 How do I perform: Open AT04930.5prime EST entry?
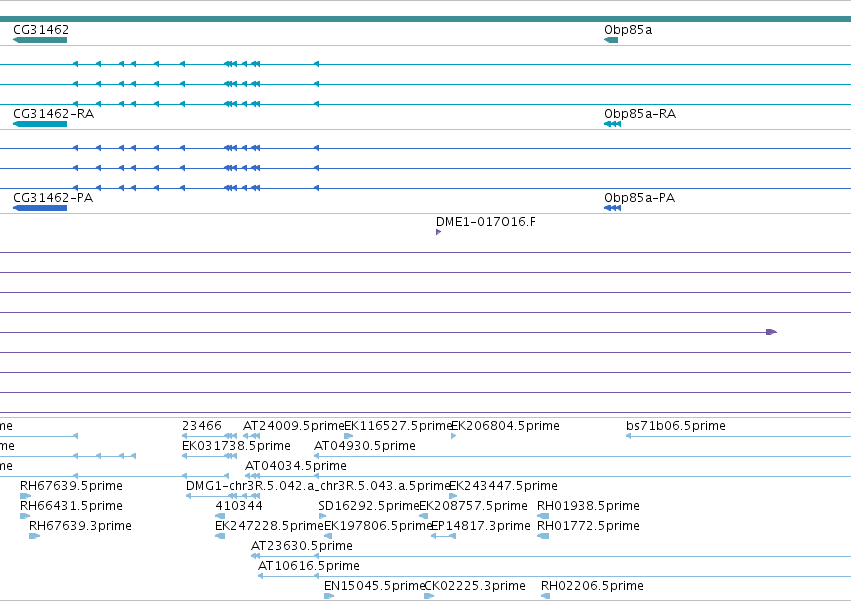click(365, 446)
